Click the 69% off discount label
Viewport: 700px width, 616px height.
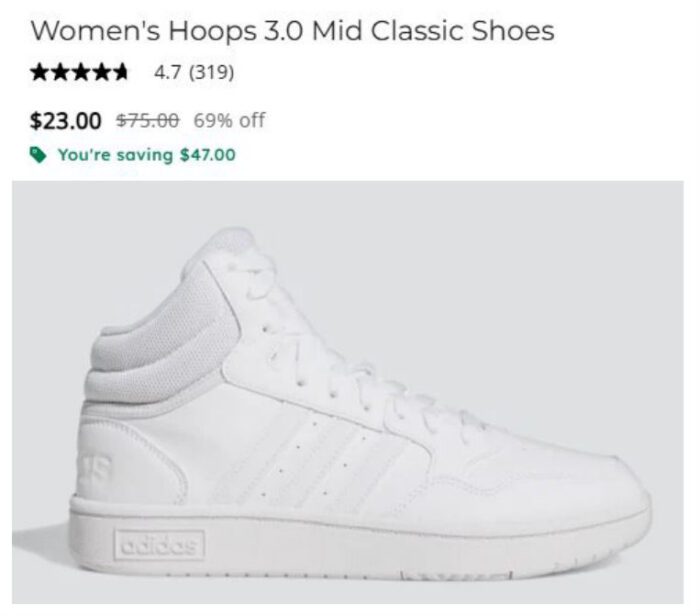[229, 121]
